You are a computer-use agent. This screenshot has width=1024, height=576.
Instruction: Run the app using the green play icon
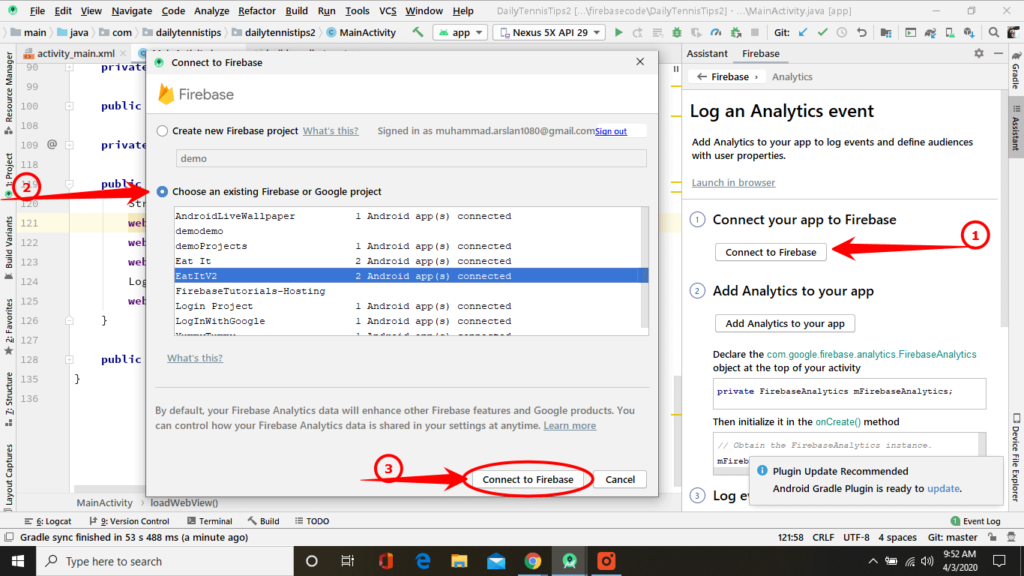coord(618,31)
